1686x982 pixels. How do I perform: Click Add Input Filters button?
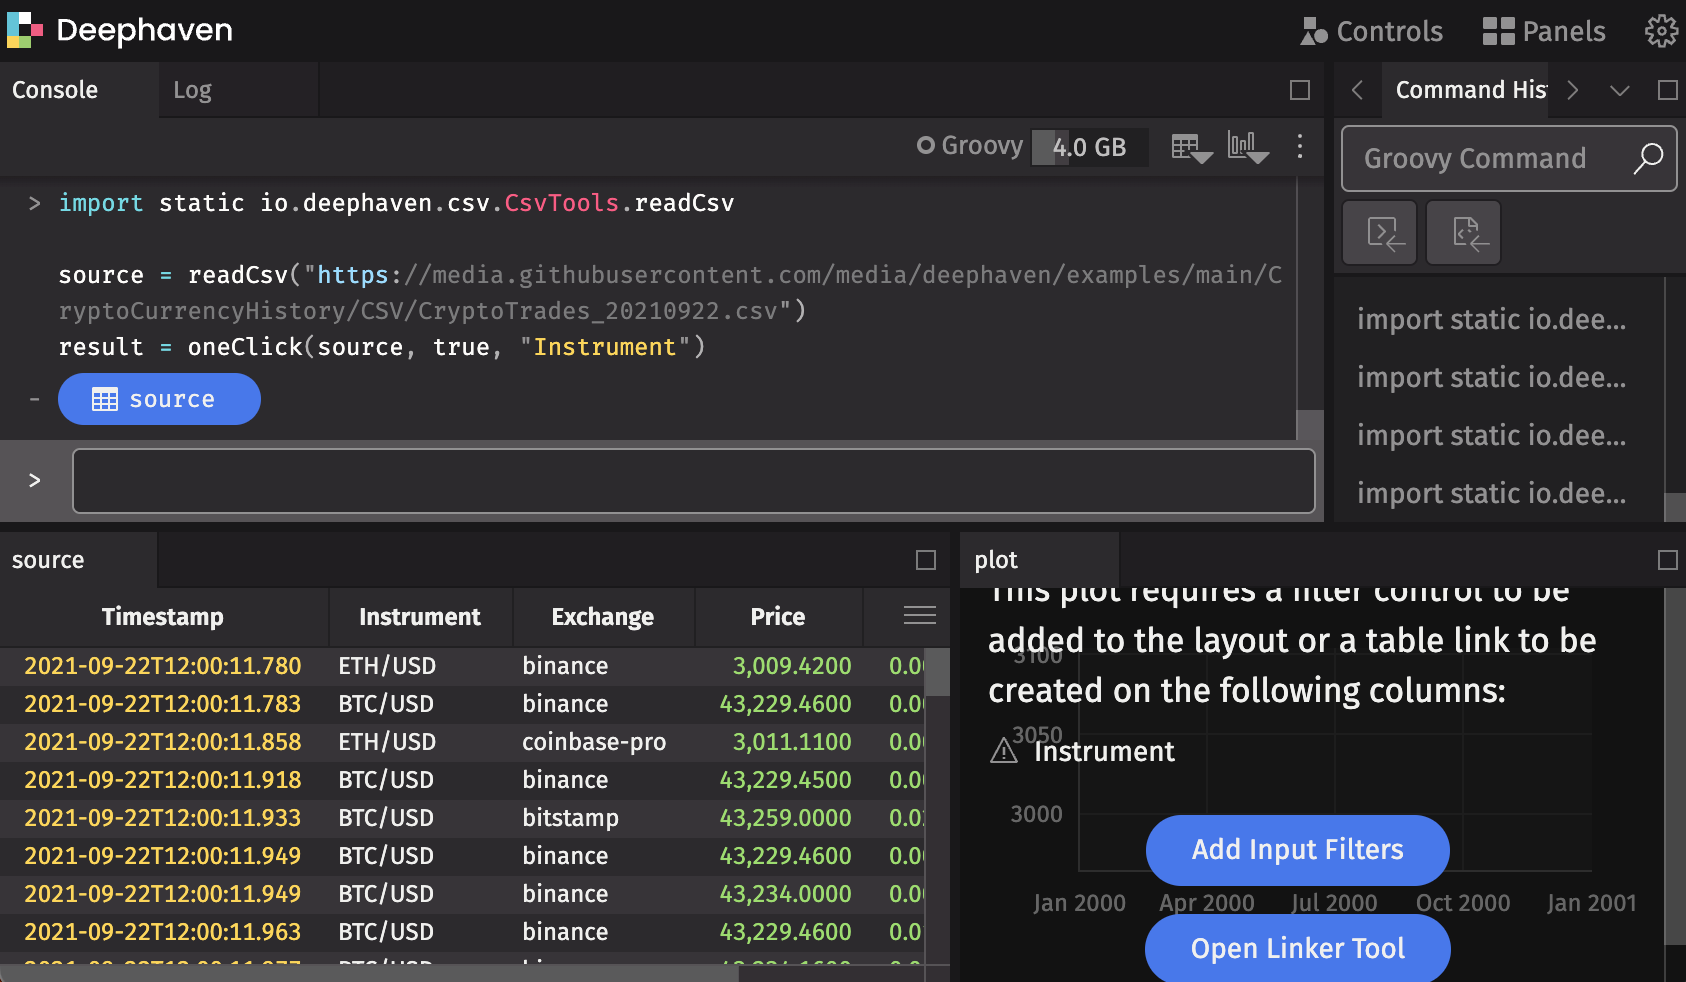coord(1297,850)
